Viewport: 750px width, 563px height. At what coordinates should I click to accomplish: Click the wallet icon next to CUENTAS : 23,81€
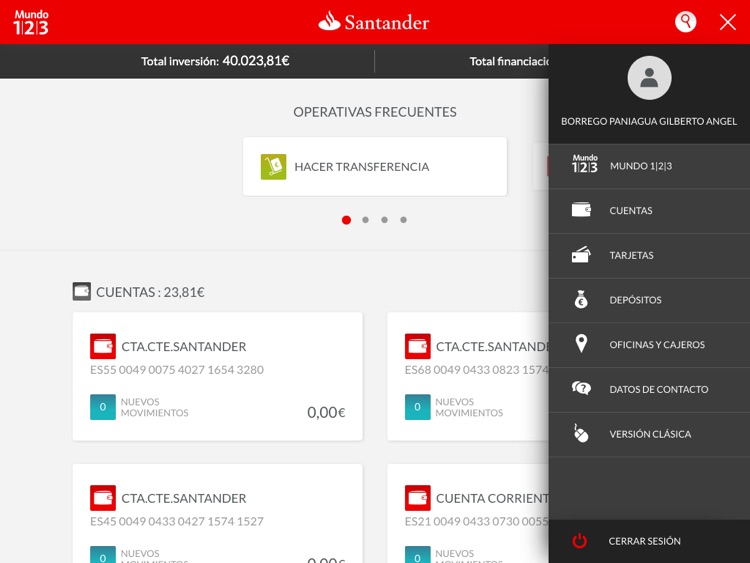(82, 291)
